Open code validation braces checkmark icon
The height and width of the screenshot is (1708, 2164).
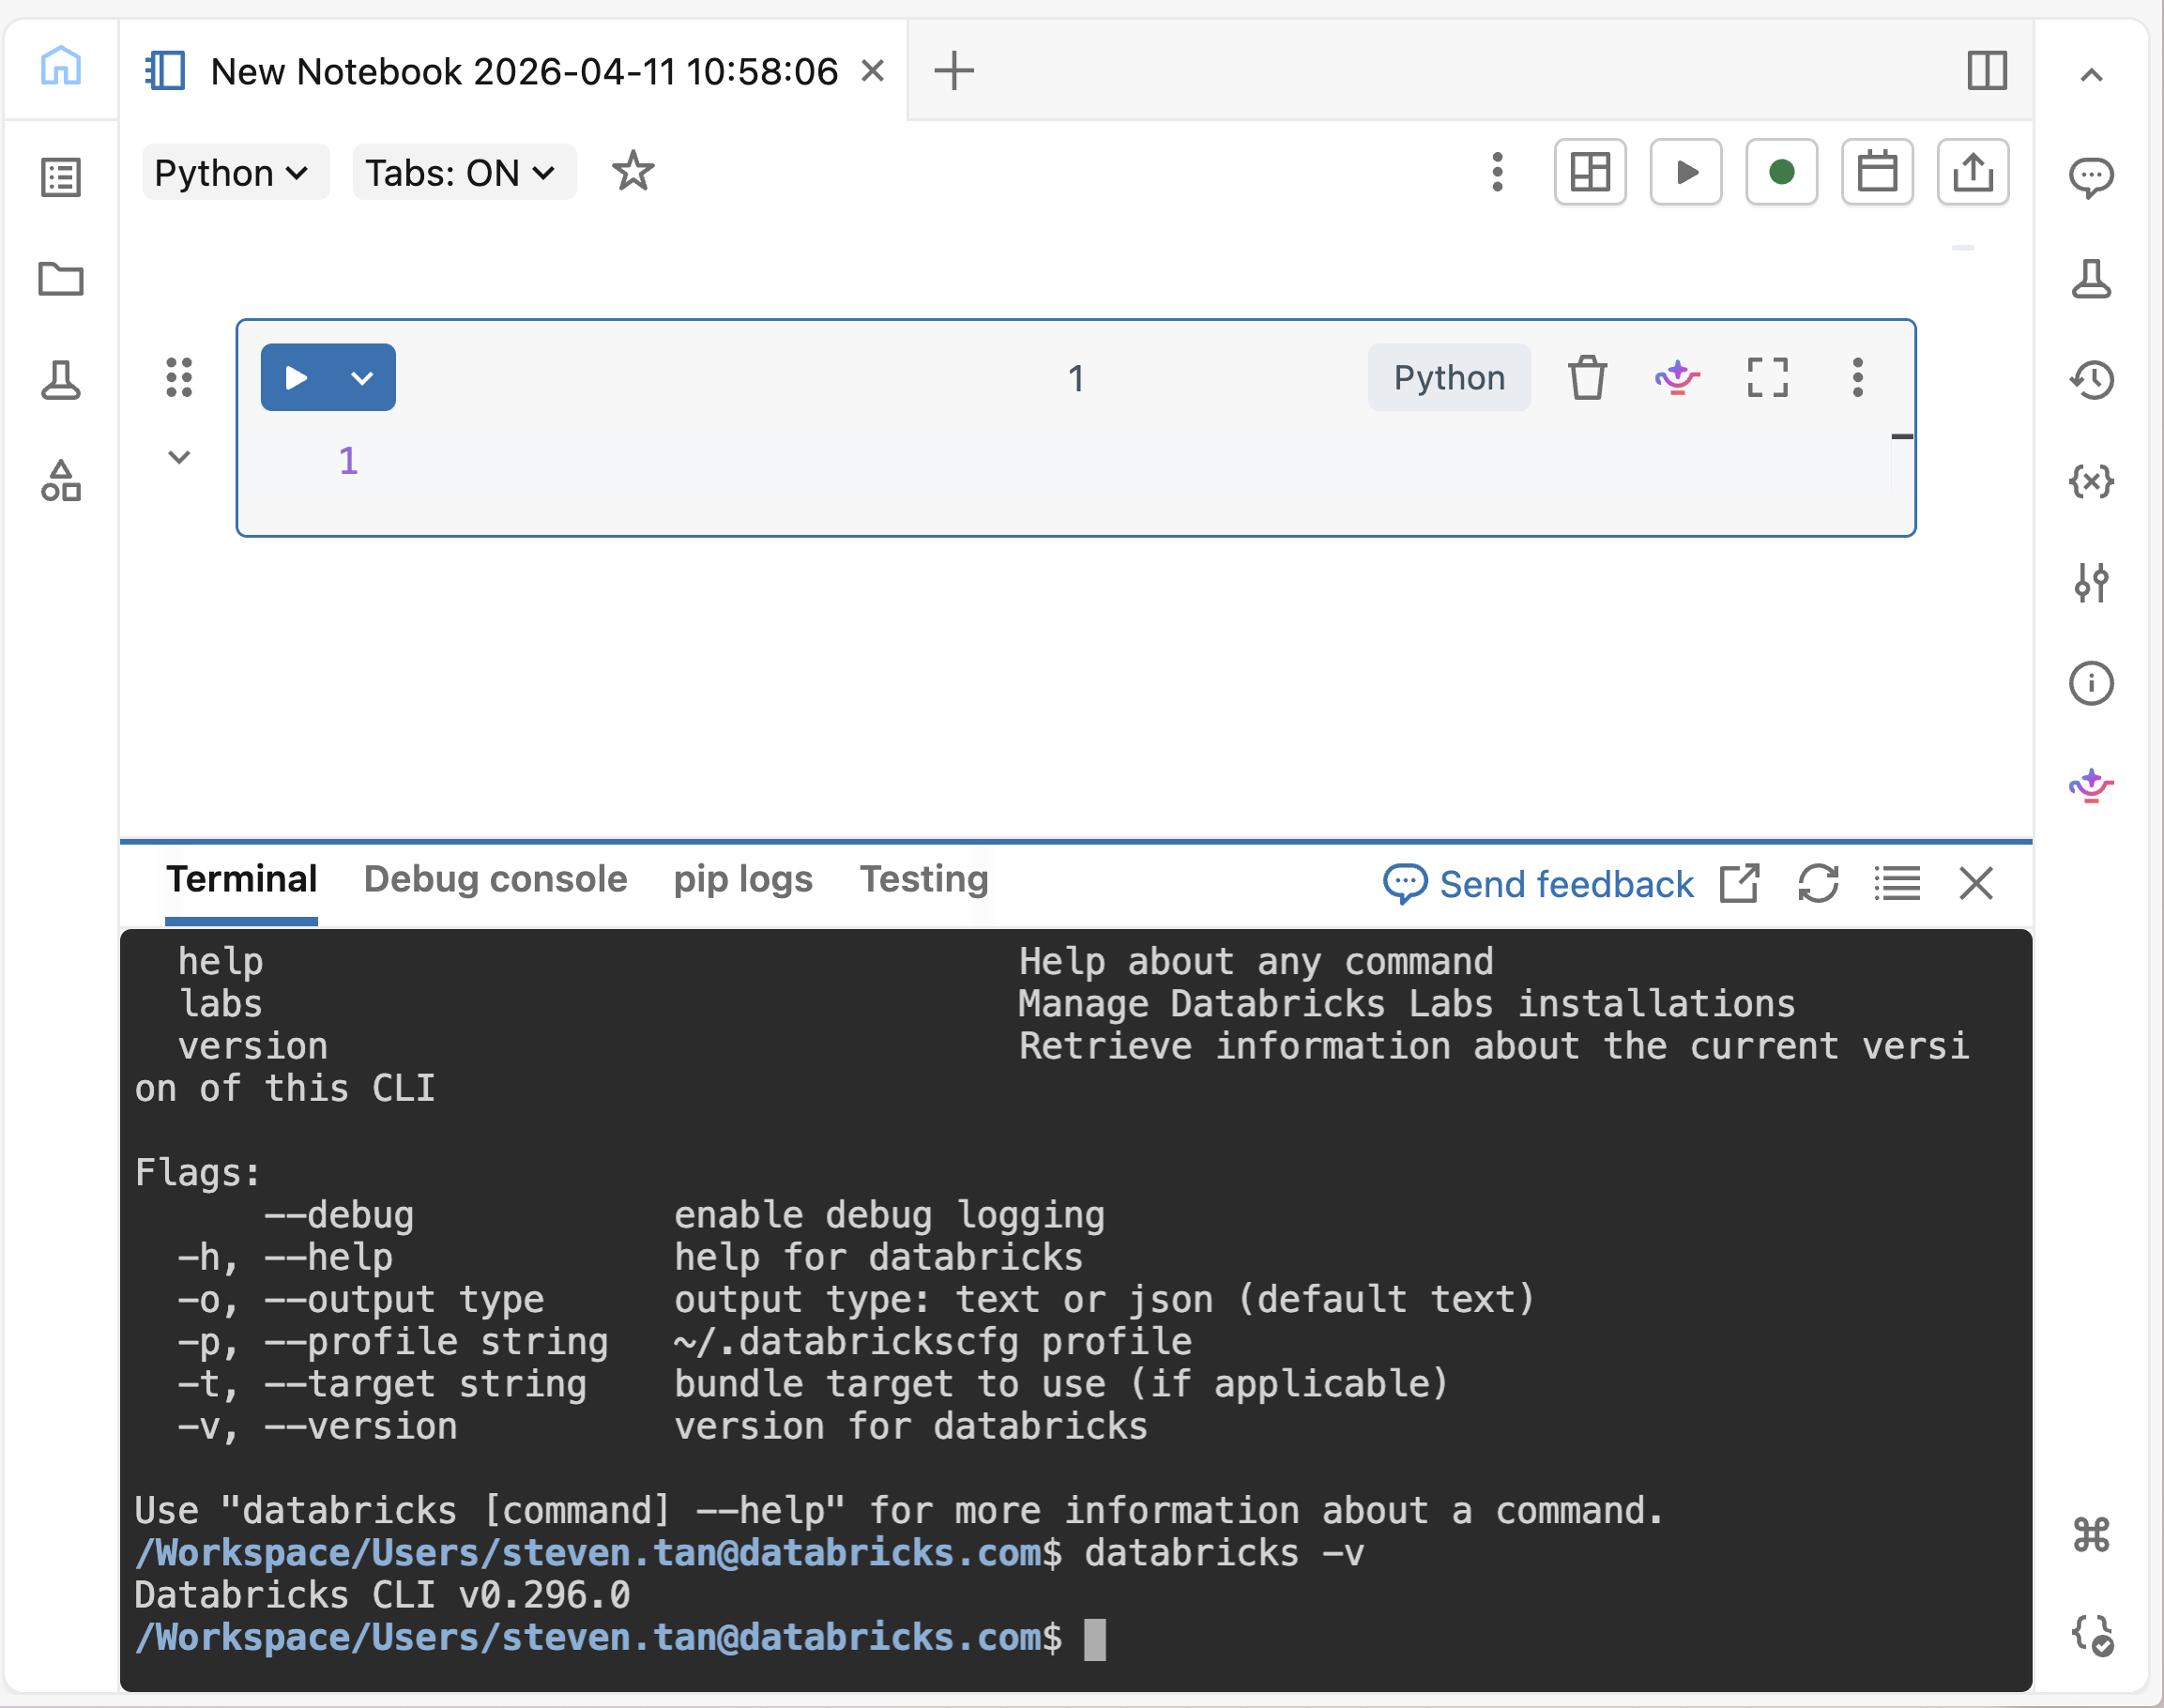pos(2091,1635)
